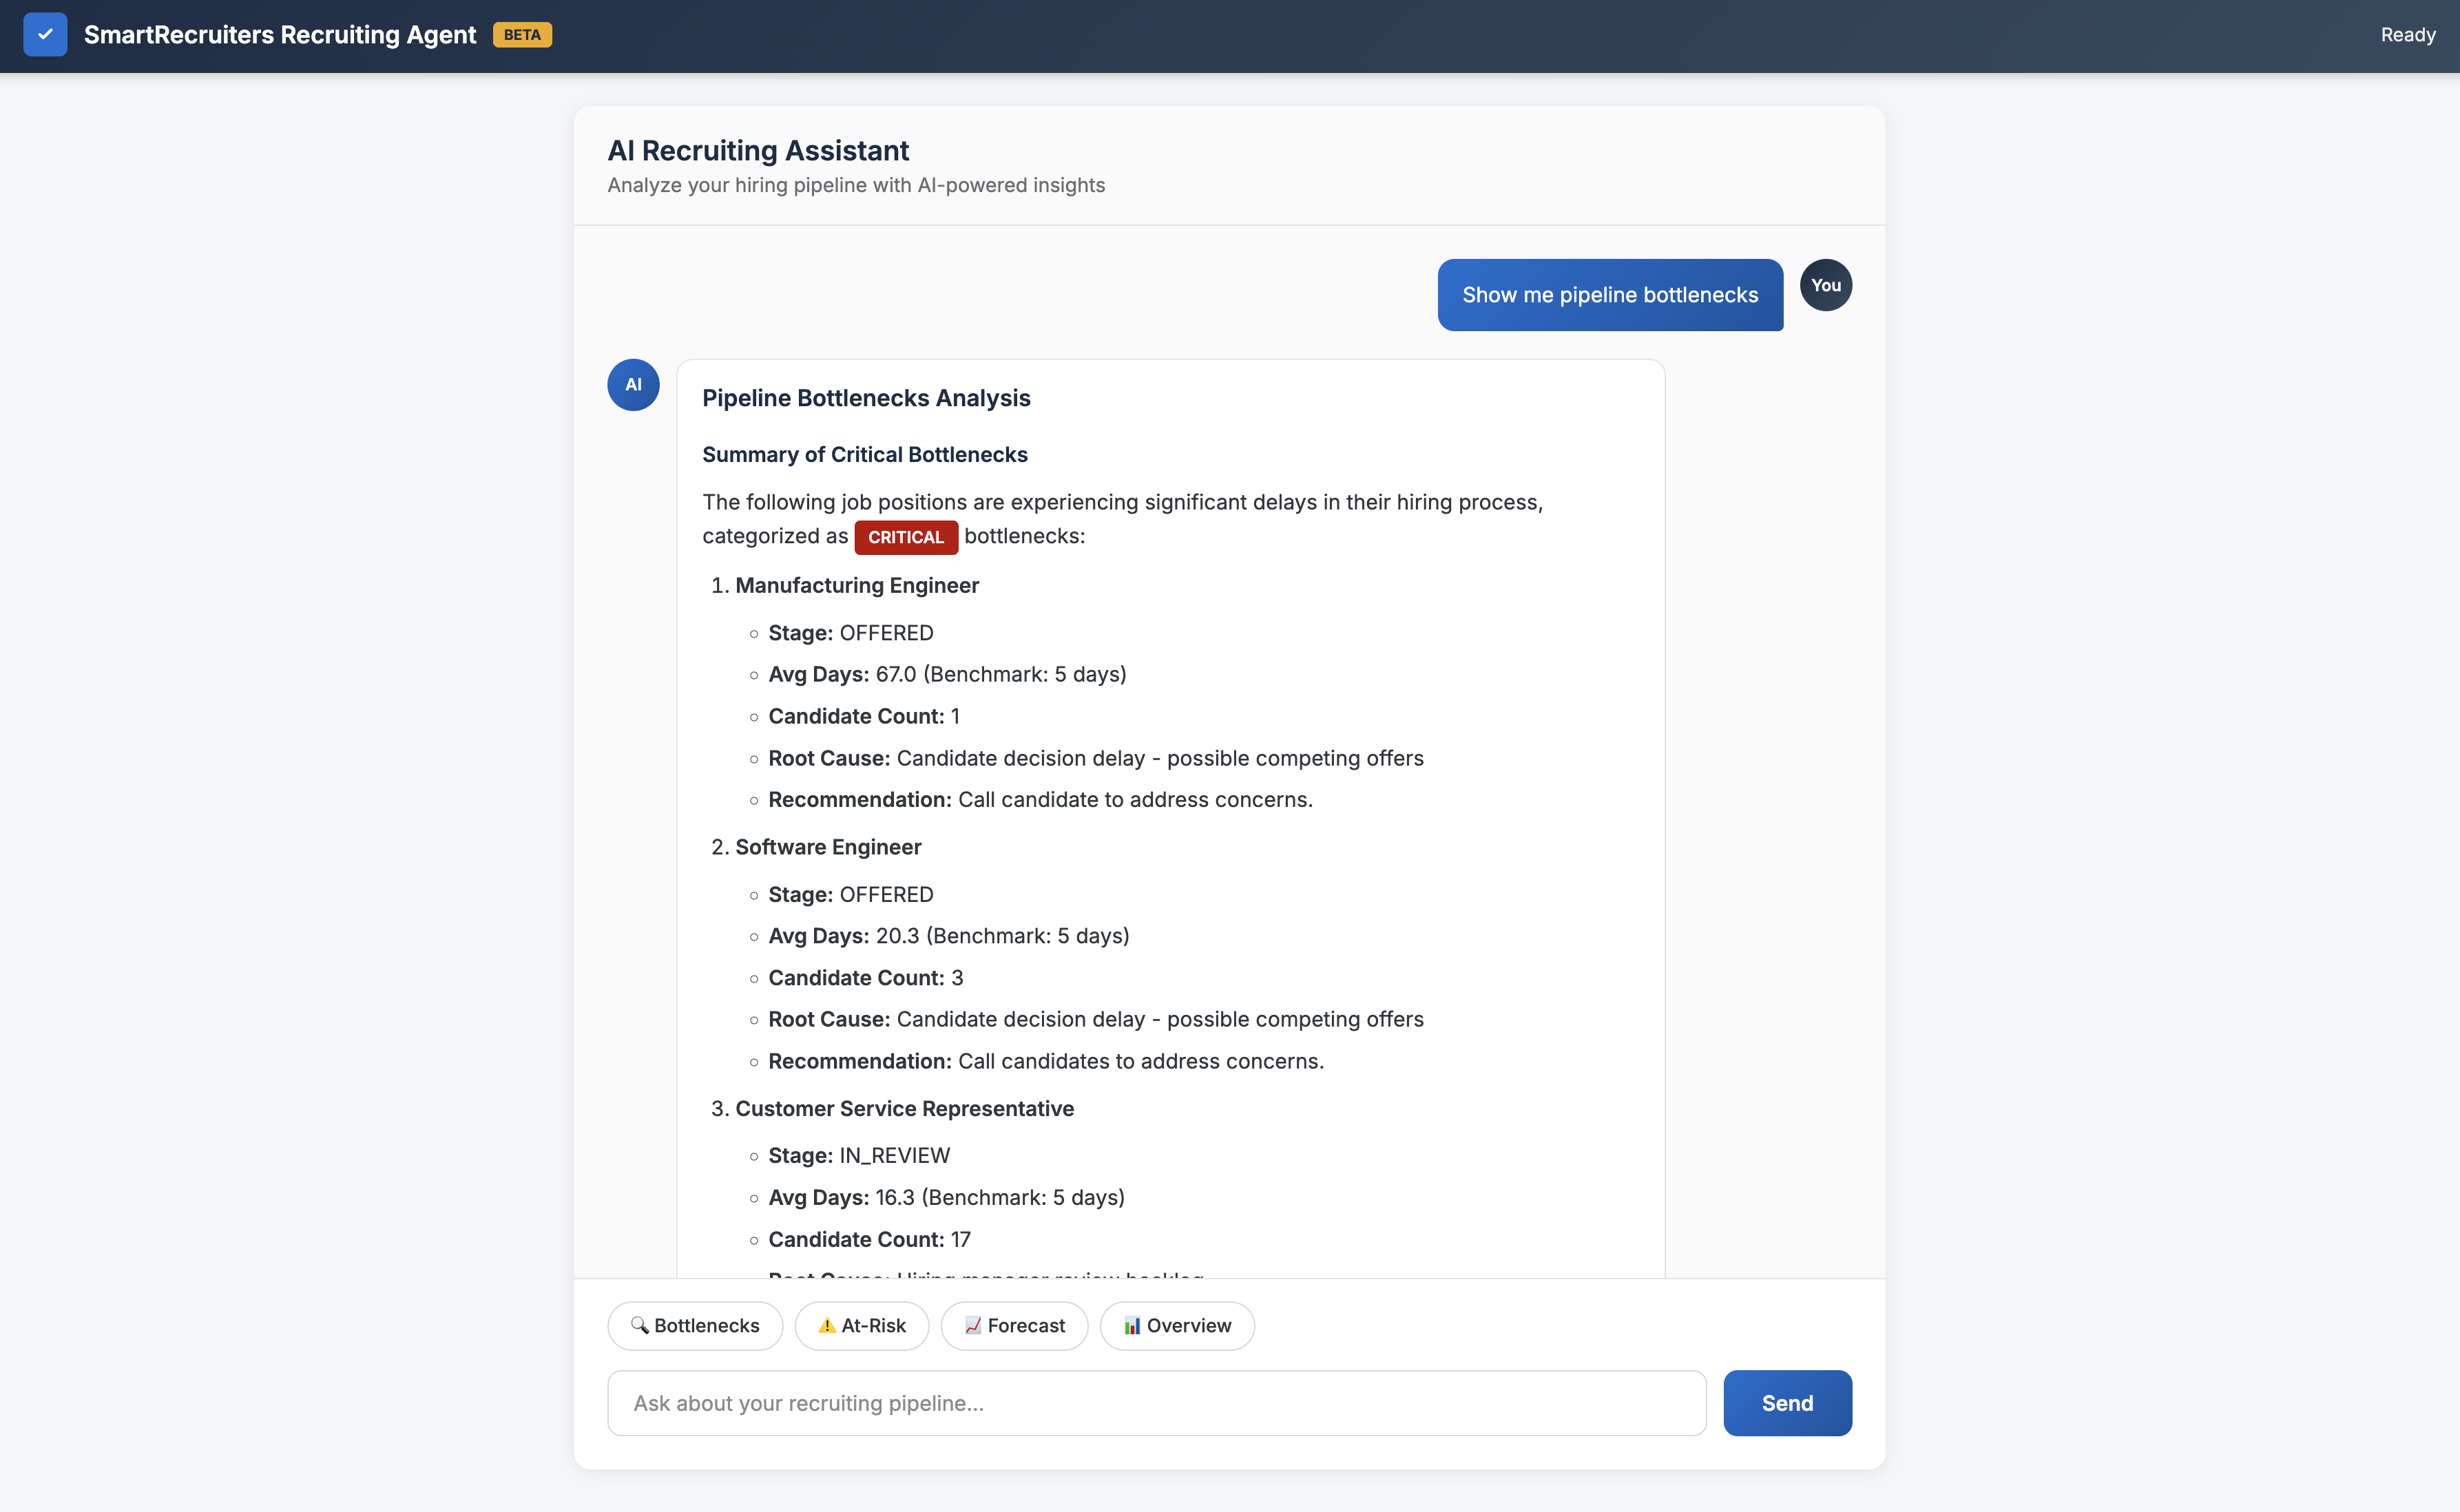This screenshot has height=1512, width=2460.
Task: Click the Manufacturing Engineer list item
Action: click(x=857, y=585)
